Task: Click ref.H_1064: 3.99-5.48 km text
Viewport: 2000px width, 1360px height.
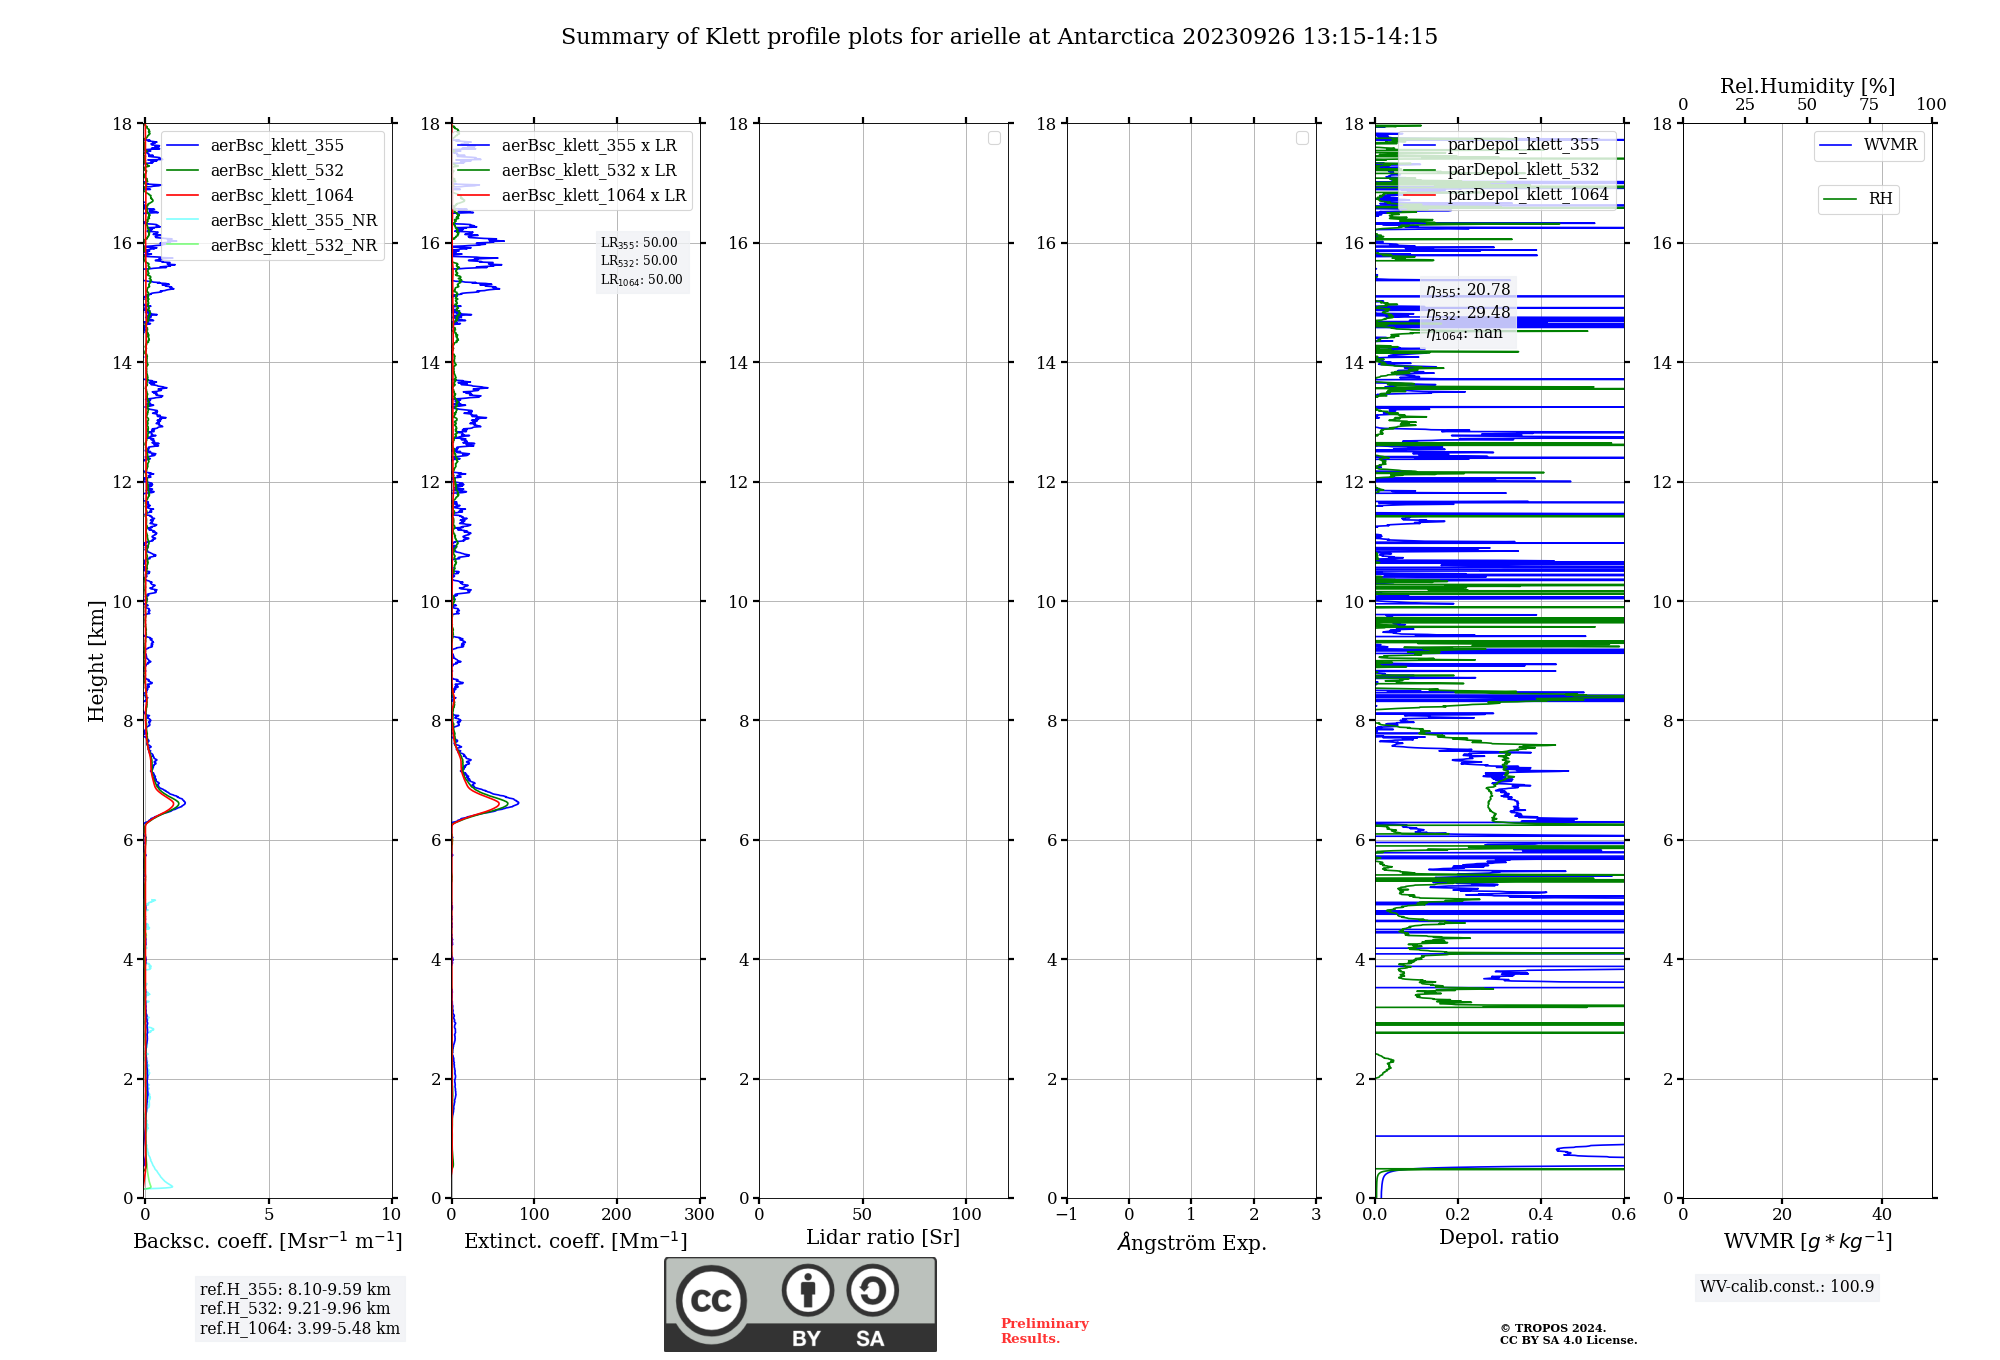Action: pyautogui.click(x=300, y=1329)
